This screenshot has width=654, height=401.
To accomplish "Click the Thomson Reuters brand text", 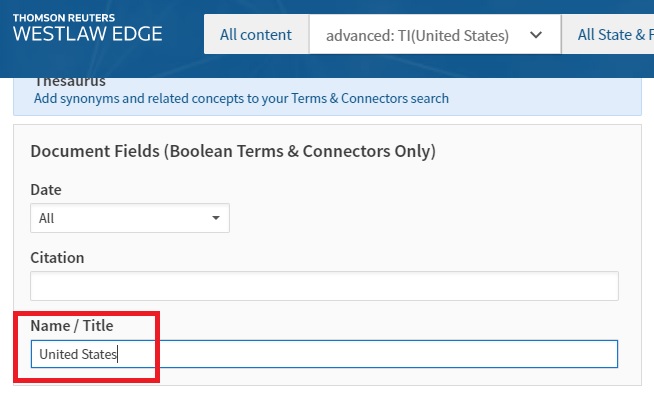I will coord(62,15).
